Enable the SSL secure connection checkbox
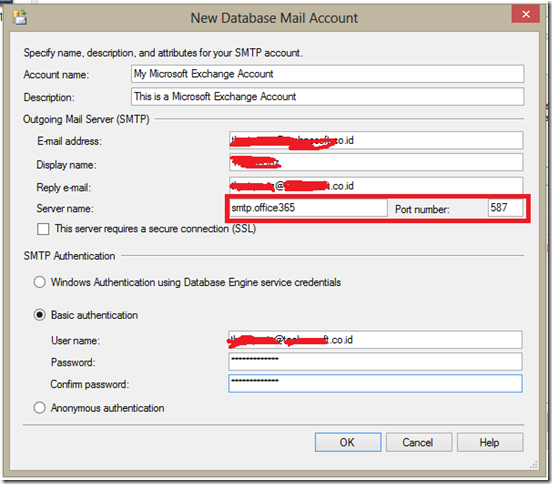552x484 pixels. tap(43, 229)
